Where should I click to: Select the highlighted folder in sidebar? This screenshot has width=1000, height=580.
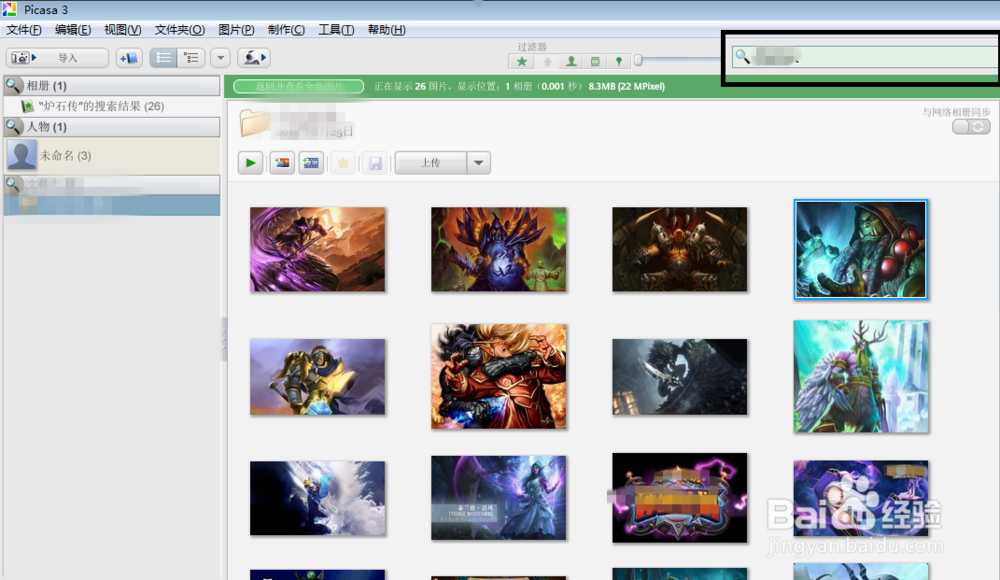(112, 205)
